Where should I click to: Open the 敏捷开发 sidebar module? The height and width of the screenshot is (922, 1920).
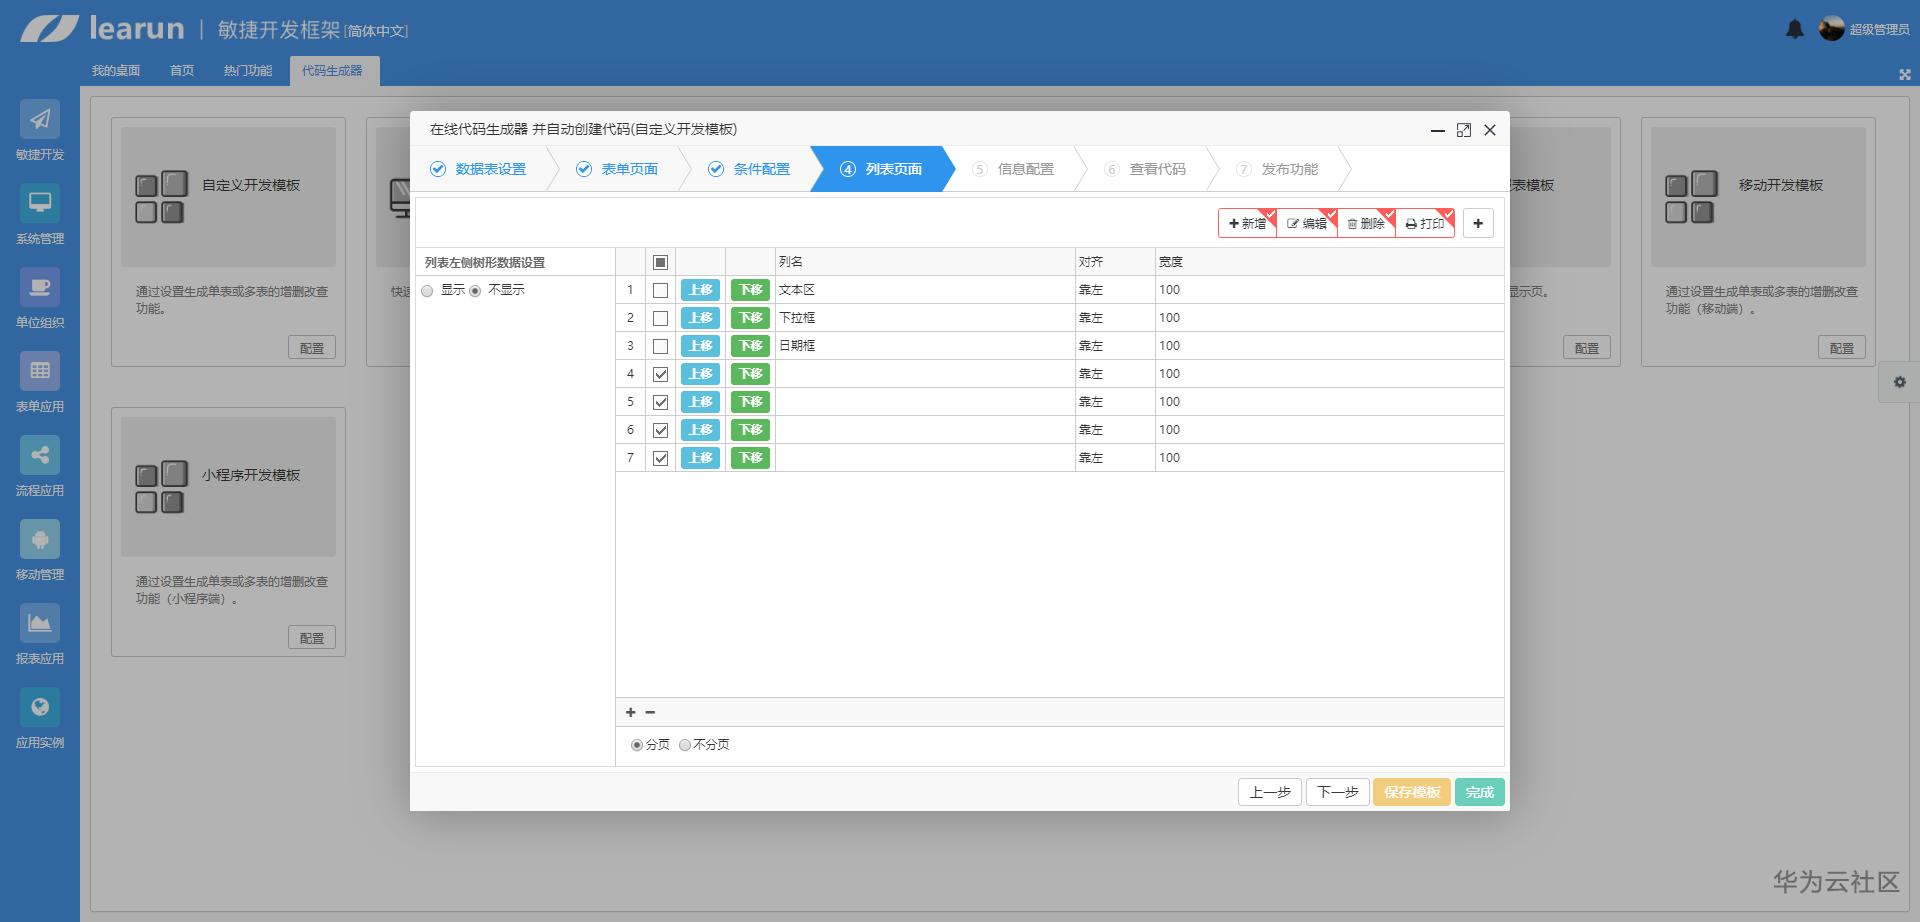click(x=40, y=131)
